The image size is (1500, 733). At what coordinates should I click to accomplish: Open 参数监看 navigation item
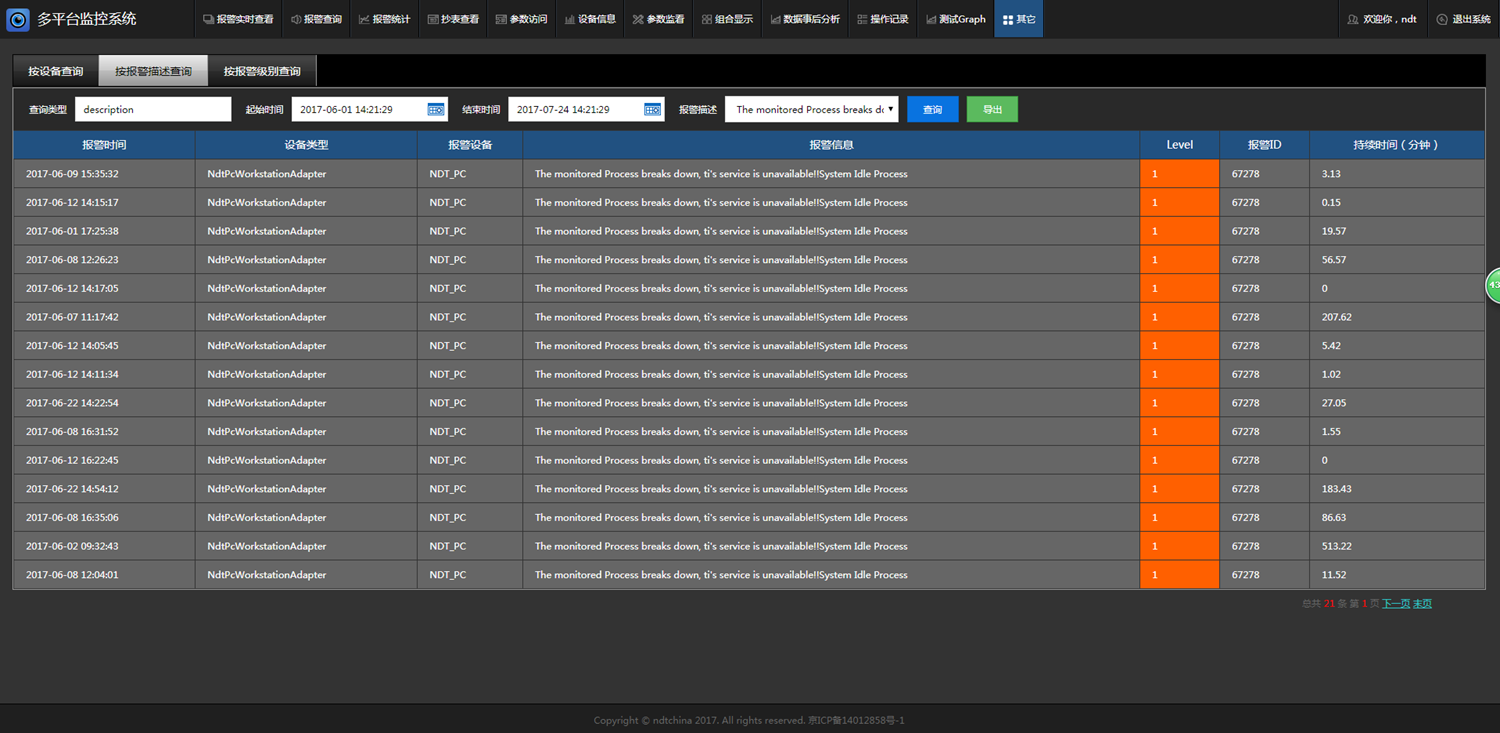[658, 19]
